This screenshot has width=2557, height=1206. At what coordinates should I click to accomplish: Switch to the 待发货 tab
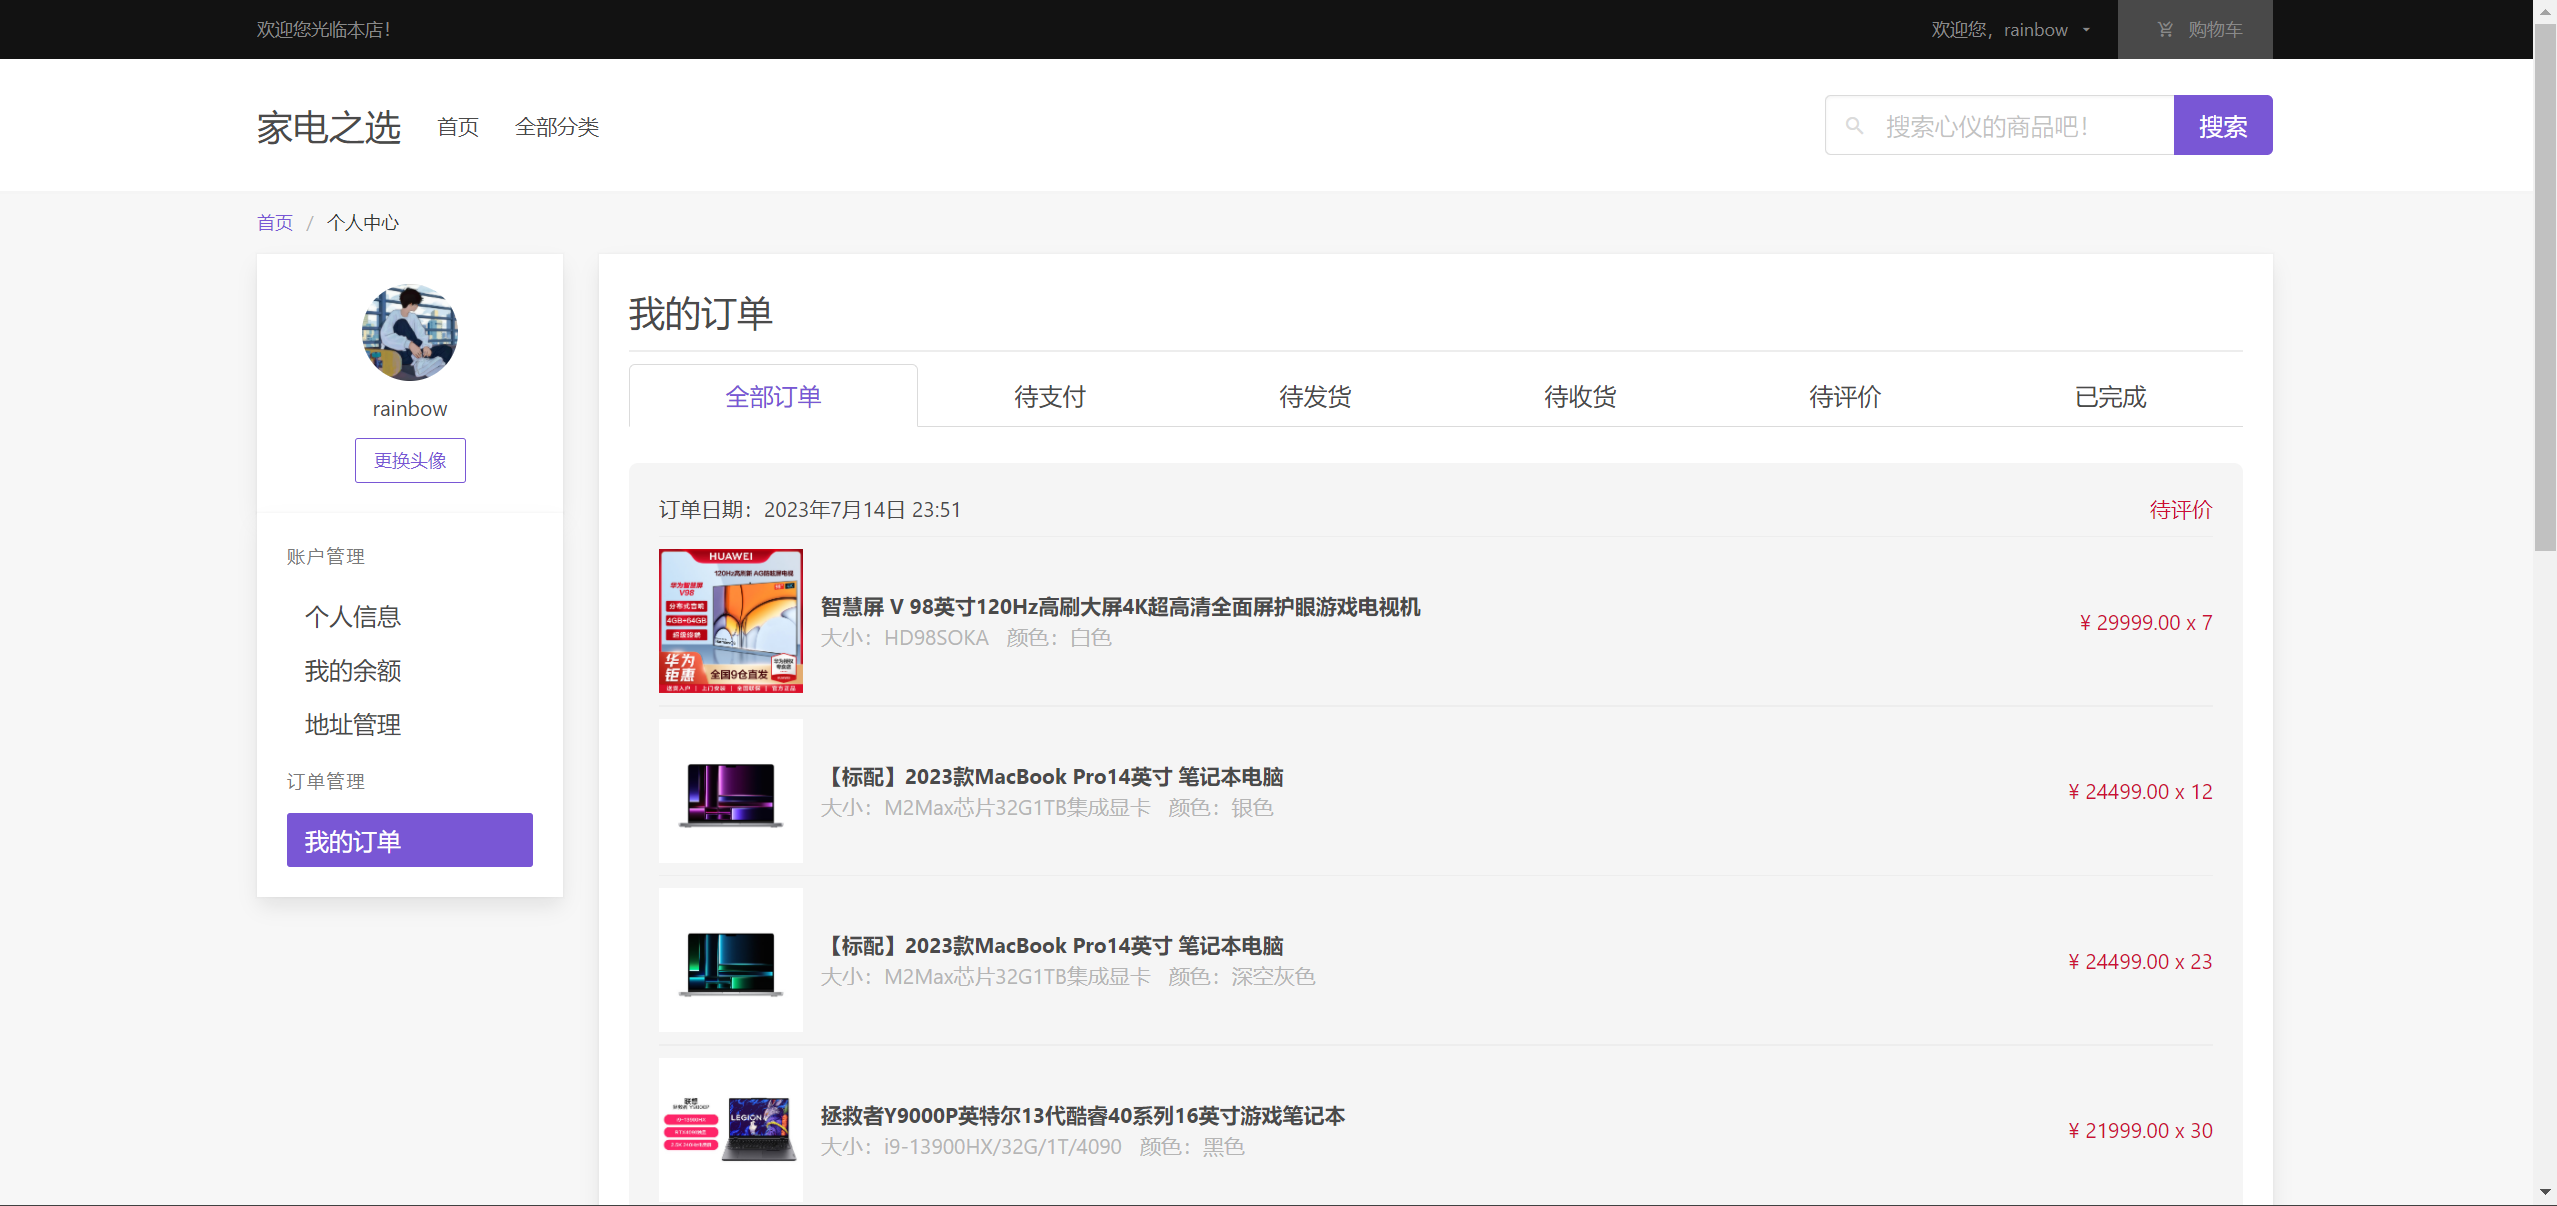pos(1314,397)
